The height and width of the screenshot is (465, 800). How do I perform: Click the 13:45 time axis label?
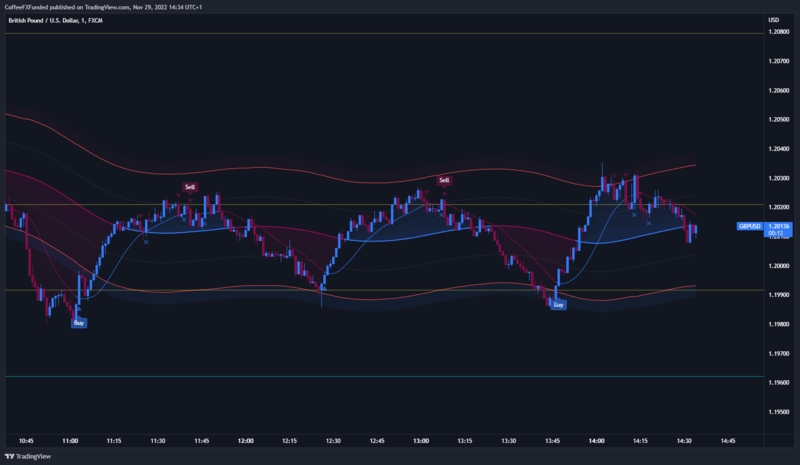coord(553,441)
